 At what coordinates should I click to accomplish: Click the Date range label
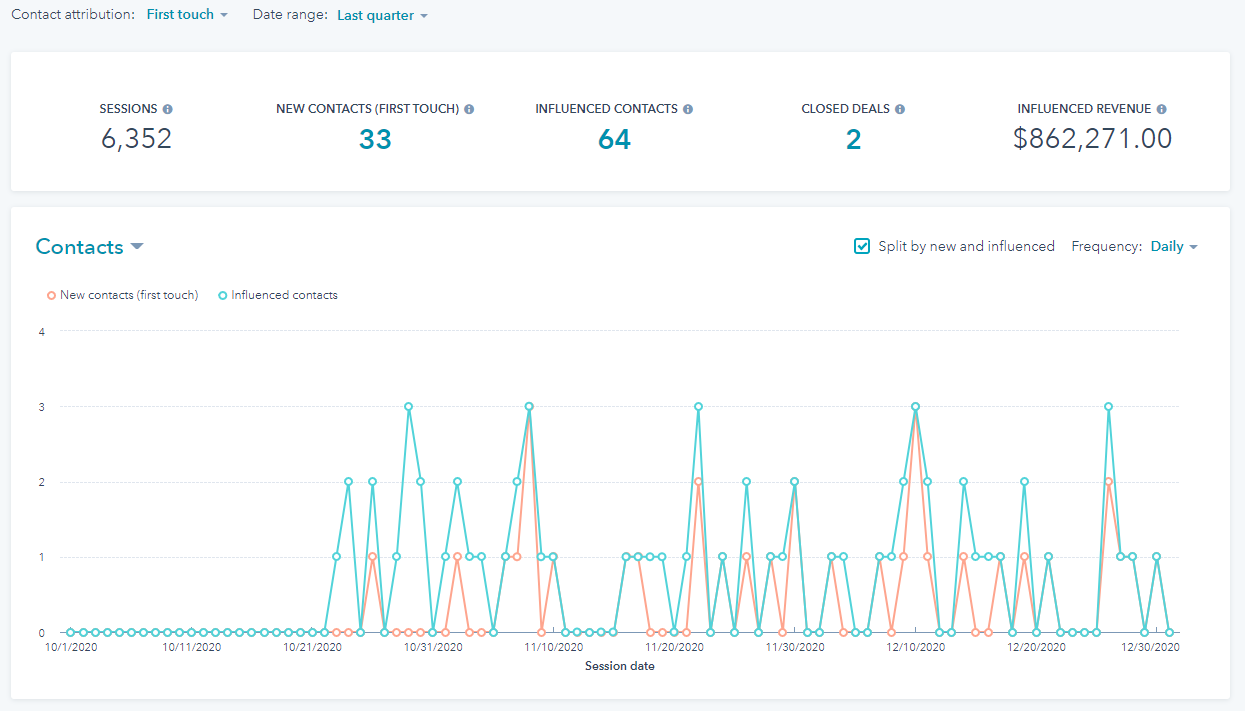click(290, 15)
